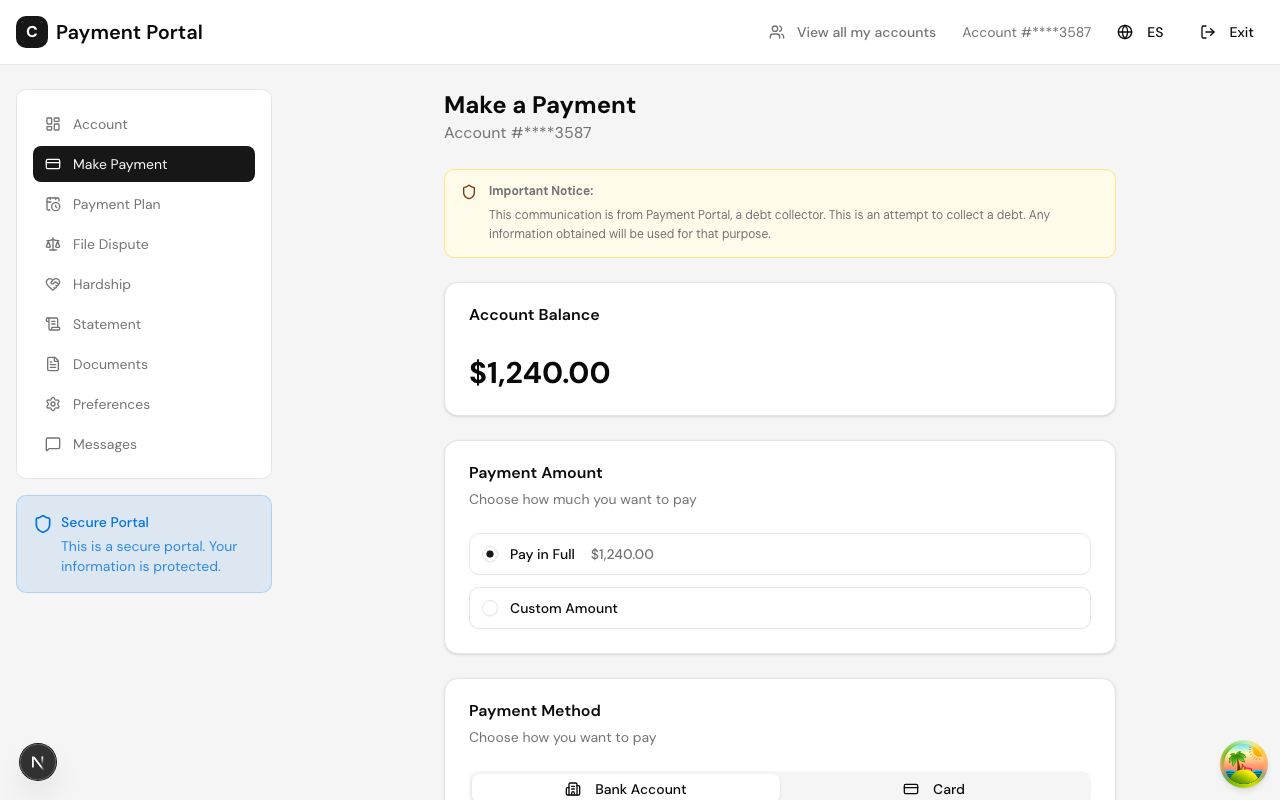Image resolution: width=1280 pixels, height=800 pixels.
Task: Click the Messages chat bubble icon
Action: (x=53, y=444)
